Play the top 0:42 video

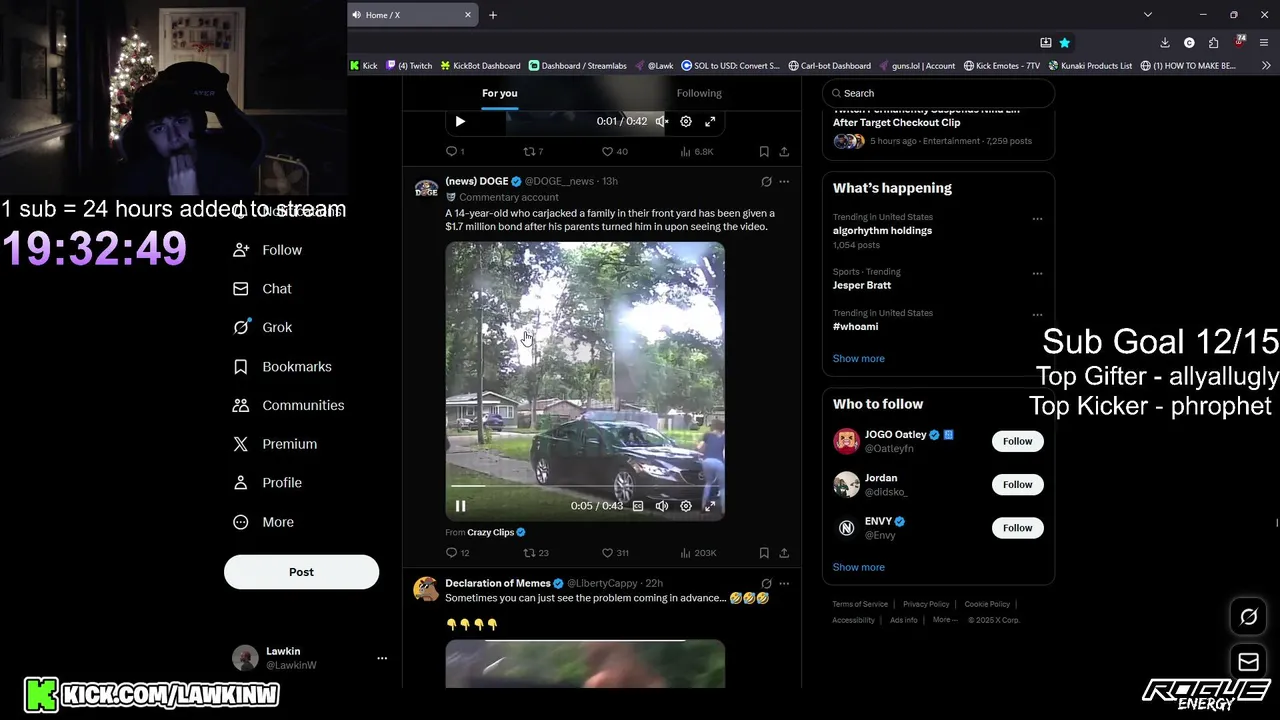pos(460,121)
